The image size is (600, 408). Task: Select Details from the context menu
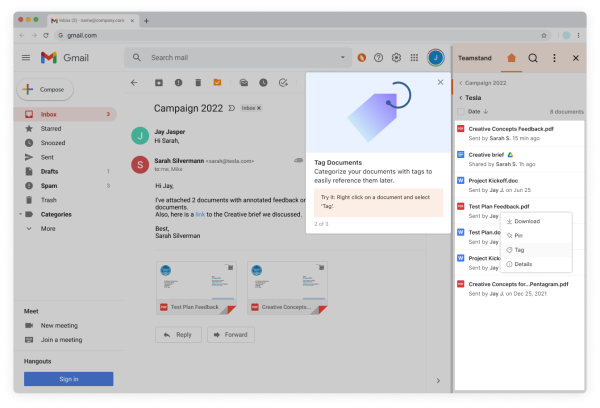pyautogui.click(x=536, y=264)
